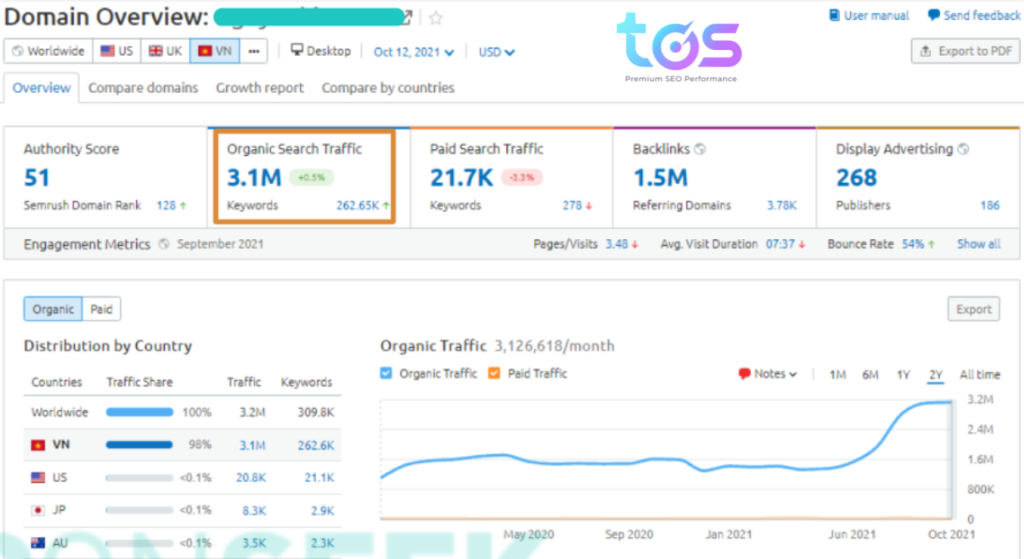Uncheck the Organic Traffic checkbox
This screenshot has width=1024, height=559.
[387, 374]
